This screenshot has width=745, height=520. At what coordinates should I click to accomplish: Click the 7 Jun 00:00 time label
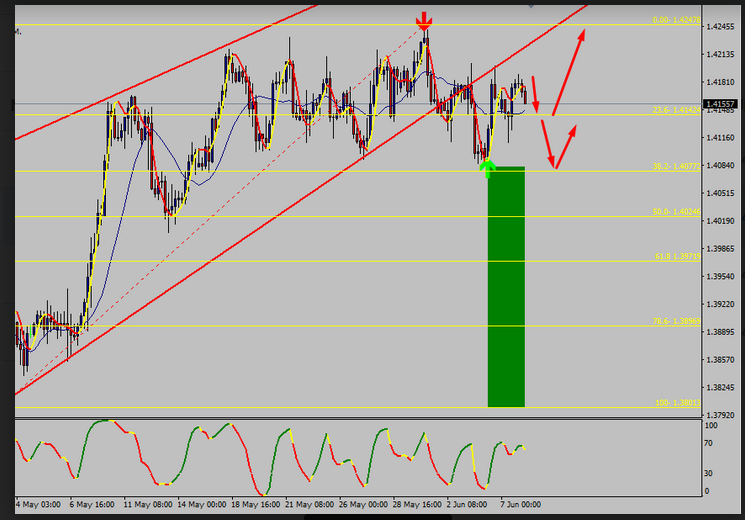(x=519, y=504)
